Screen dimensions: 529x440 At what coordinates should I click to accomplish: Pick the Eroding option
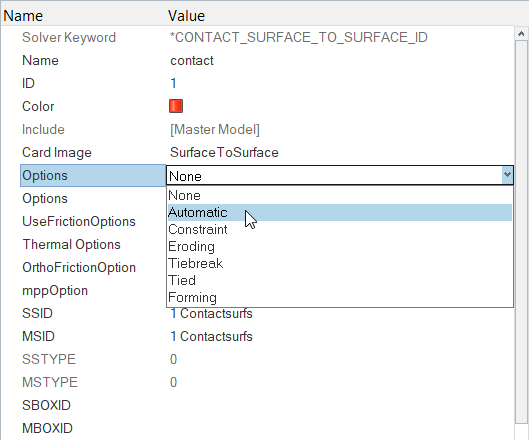(x=340, y=246)
